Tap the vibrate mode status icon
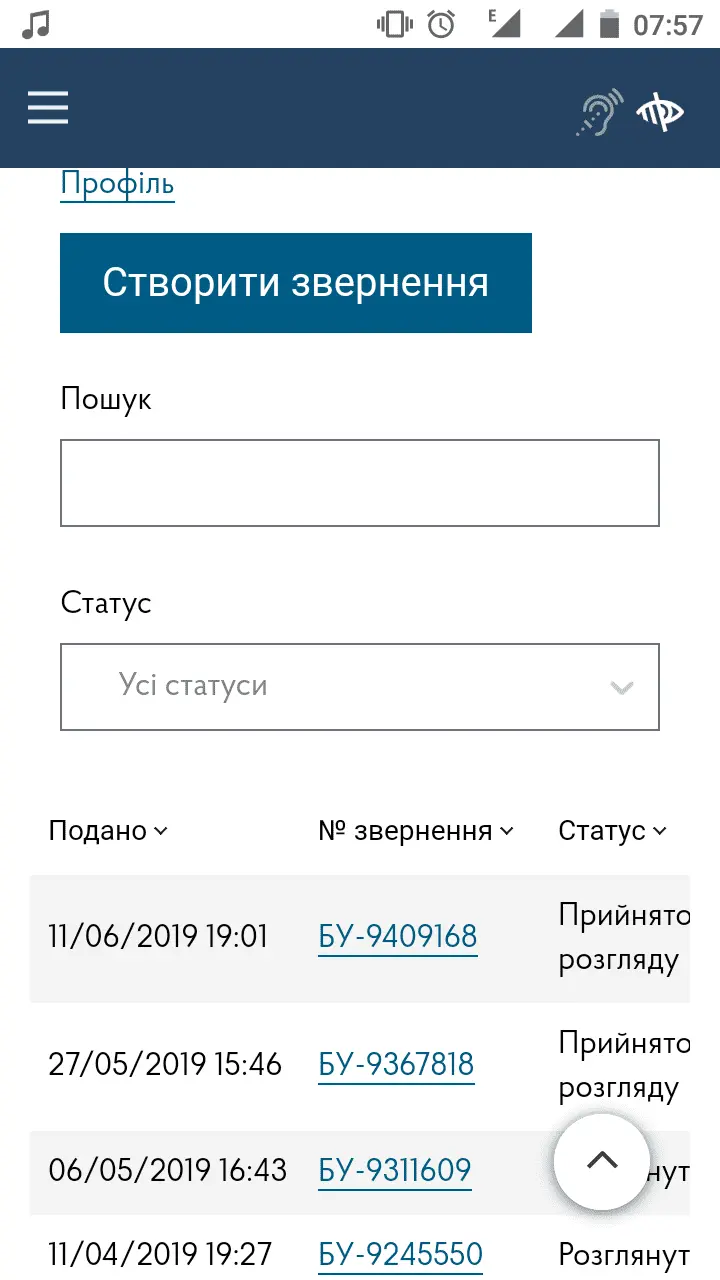 394,24
